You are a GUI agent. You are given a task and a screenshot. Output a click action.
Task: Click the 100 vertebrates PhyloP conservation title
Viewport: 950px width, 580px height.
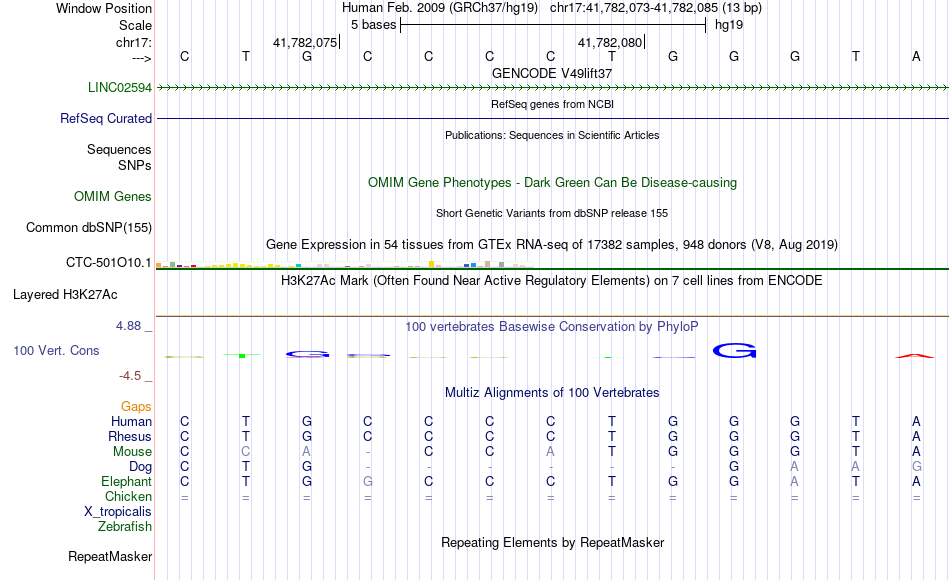coord(552,327)
